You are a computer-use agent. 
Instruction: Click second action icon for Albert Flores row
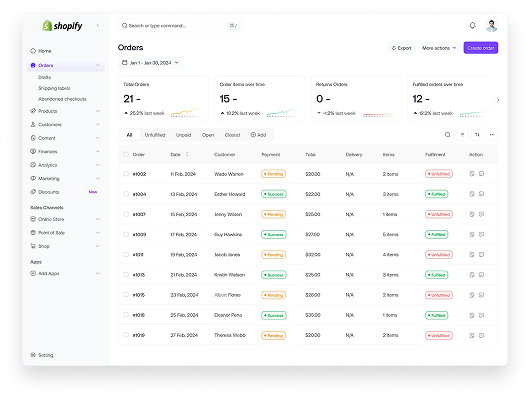481,295
